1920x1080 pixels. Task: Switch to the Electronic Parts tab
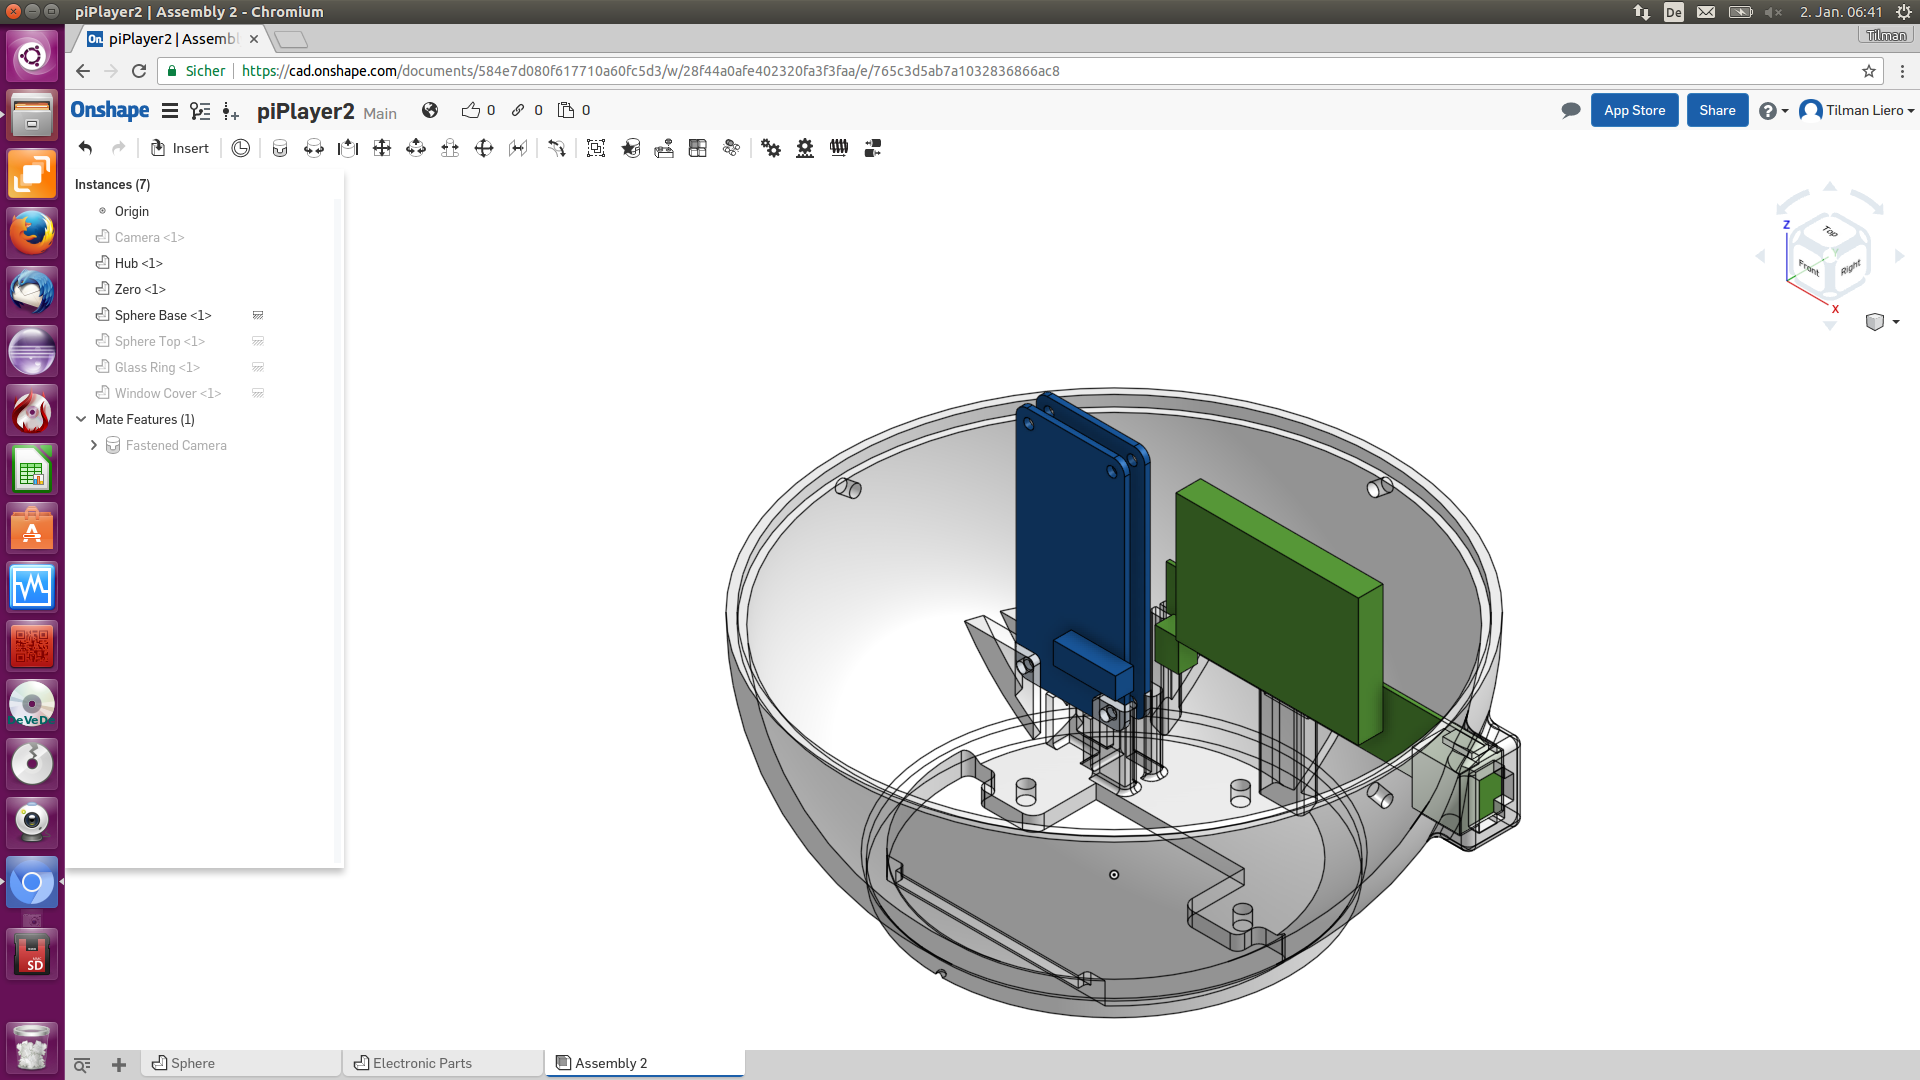[443, 1063]
